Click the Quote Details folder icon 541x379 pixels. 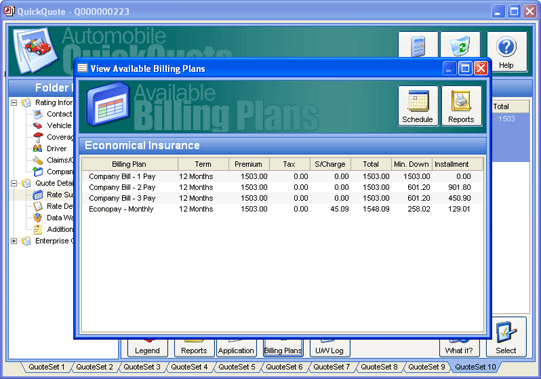point(26,183)
